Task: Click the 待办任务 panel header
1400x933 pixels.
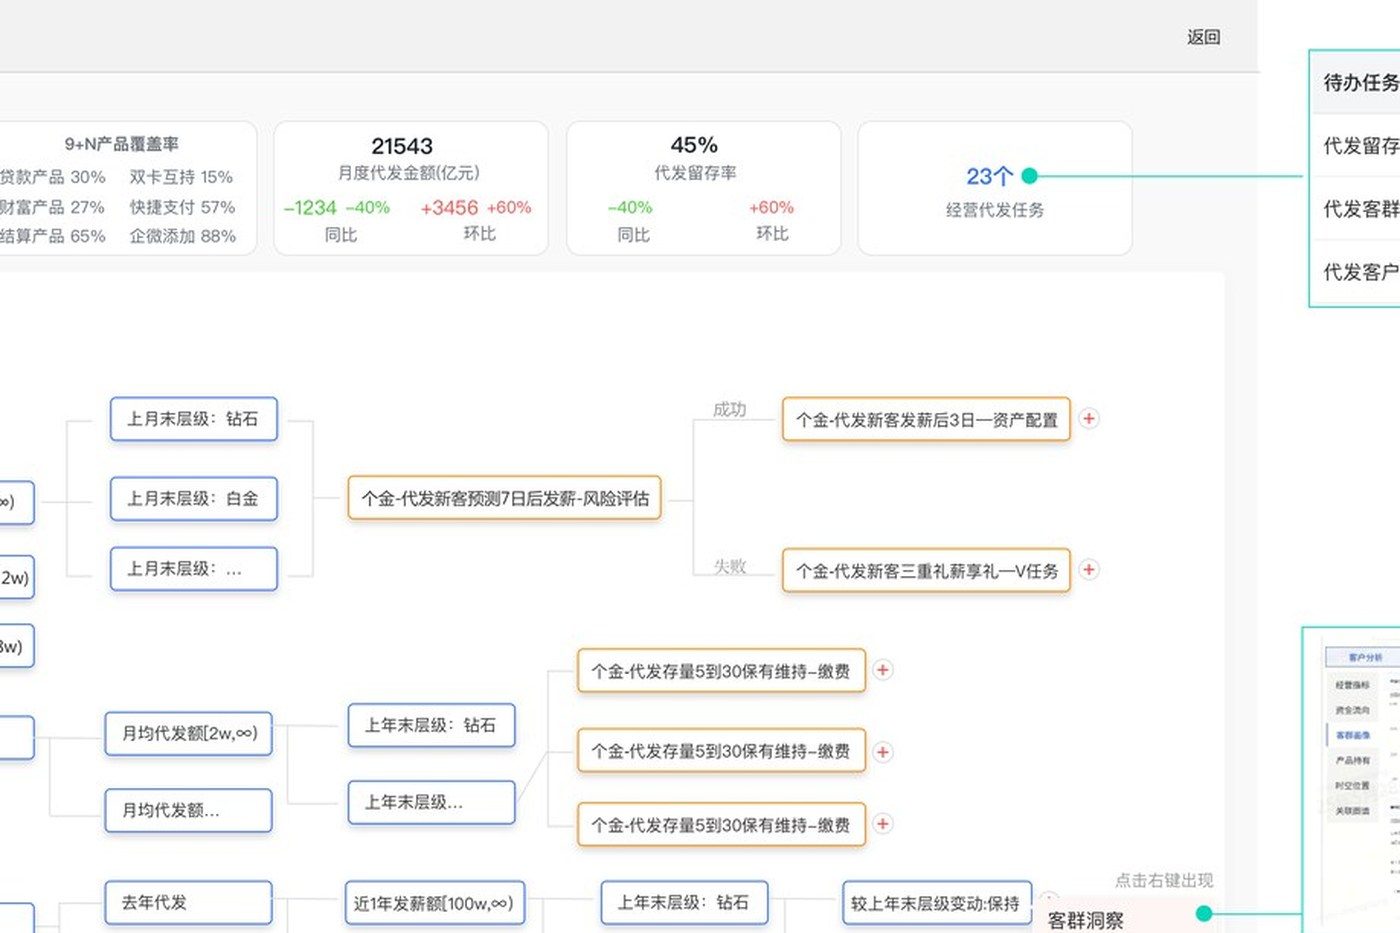Action: point(1360,82)
